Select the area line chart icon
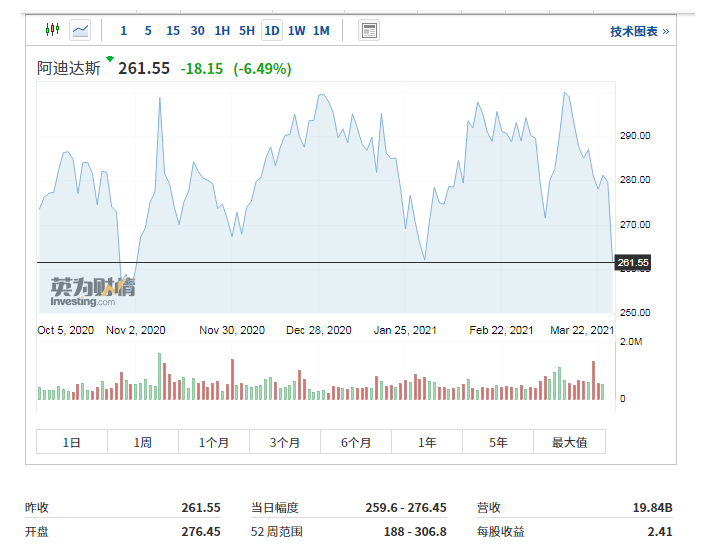This screenshot has height=555, width=723. 80,30
